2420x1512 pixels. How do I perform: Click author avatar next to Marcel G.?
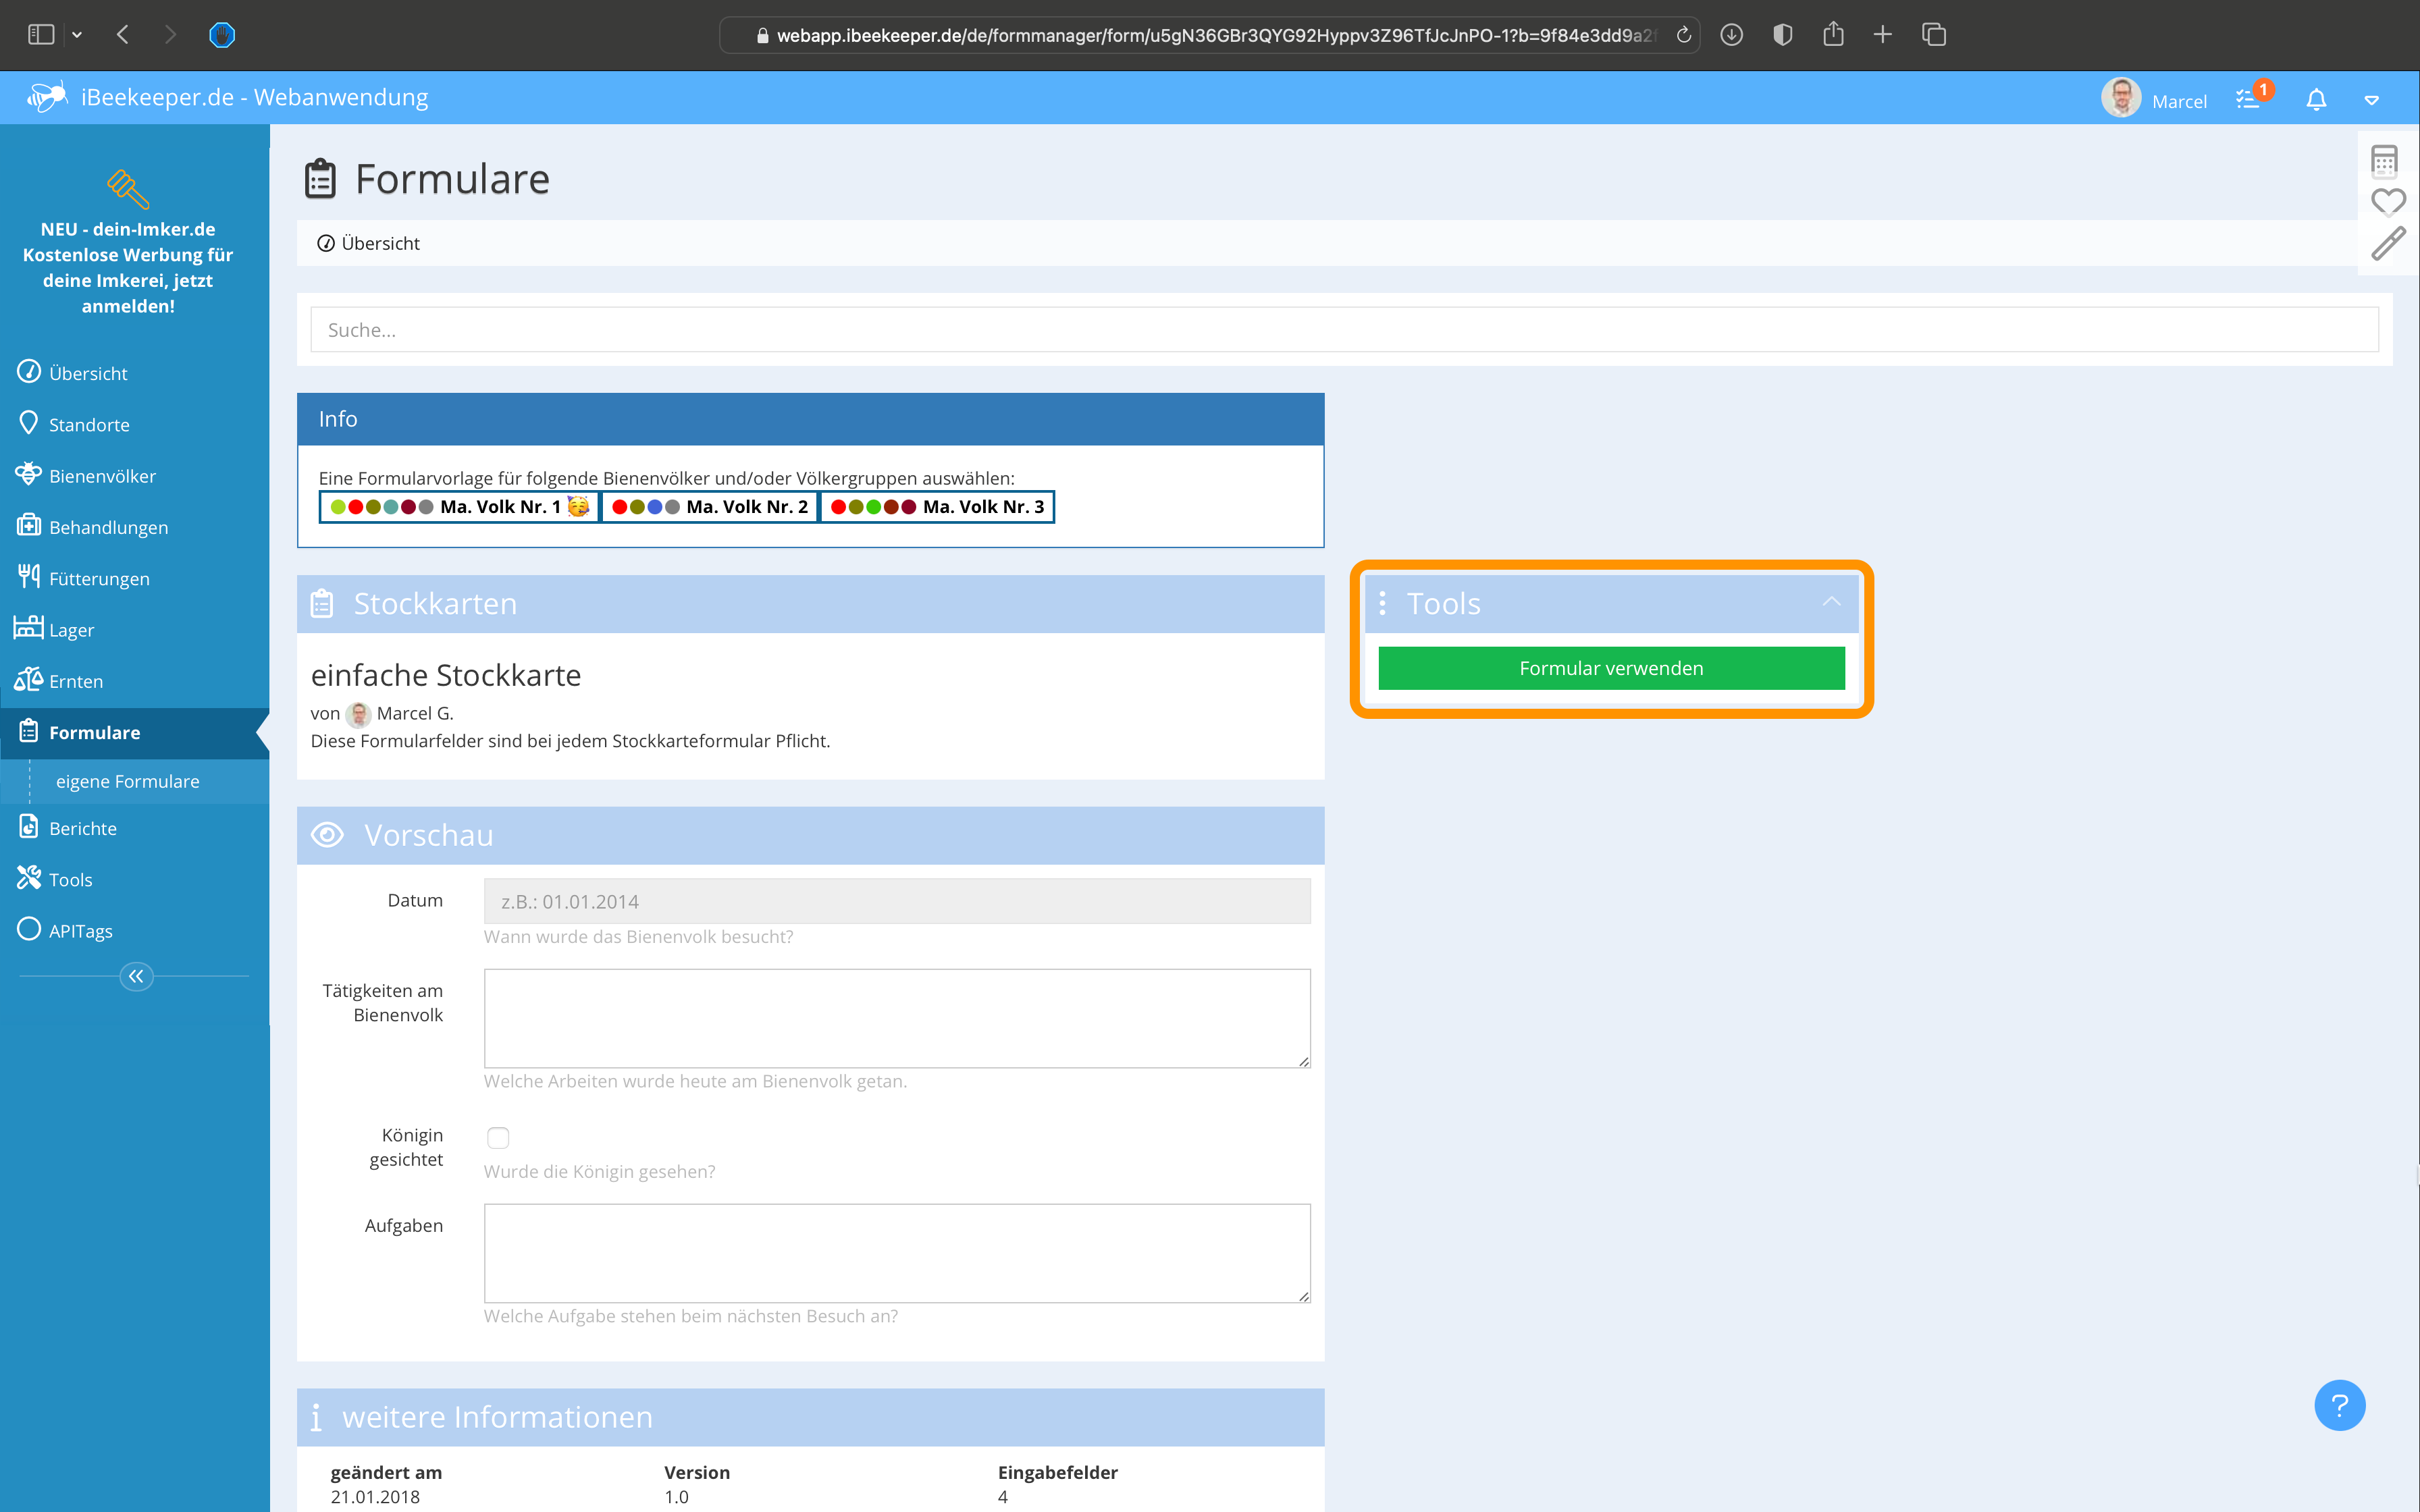[358, 714]
